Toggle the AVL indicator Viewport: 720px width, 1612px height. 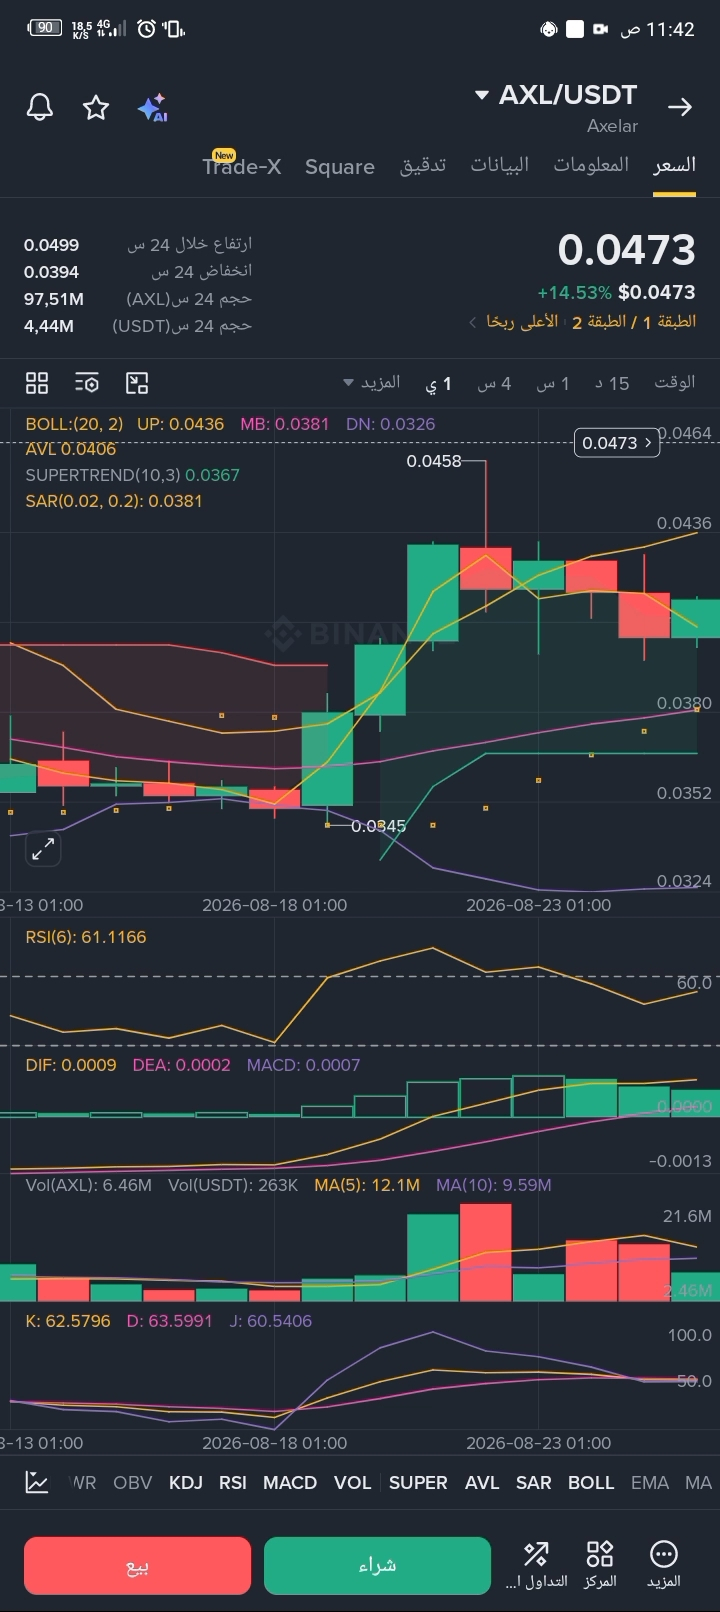(482, 1483)
